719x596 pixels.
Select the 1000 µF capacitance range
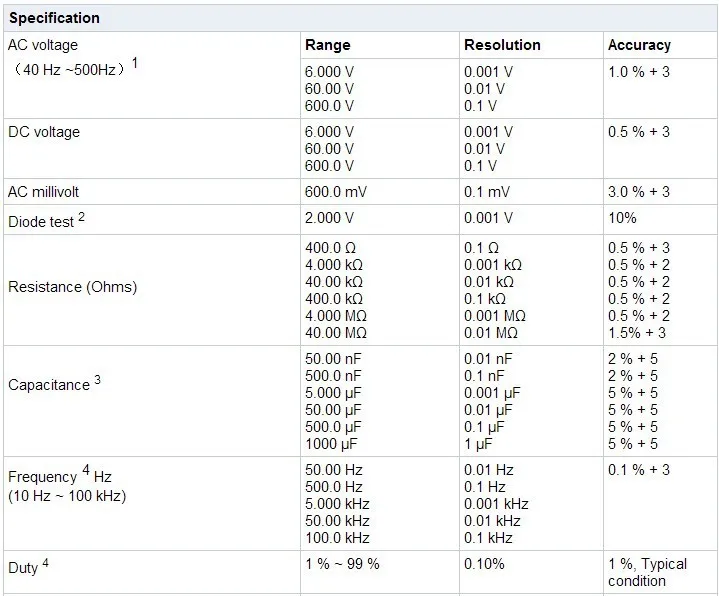[331, 443]
